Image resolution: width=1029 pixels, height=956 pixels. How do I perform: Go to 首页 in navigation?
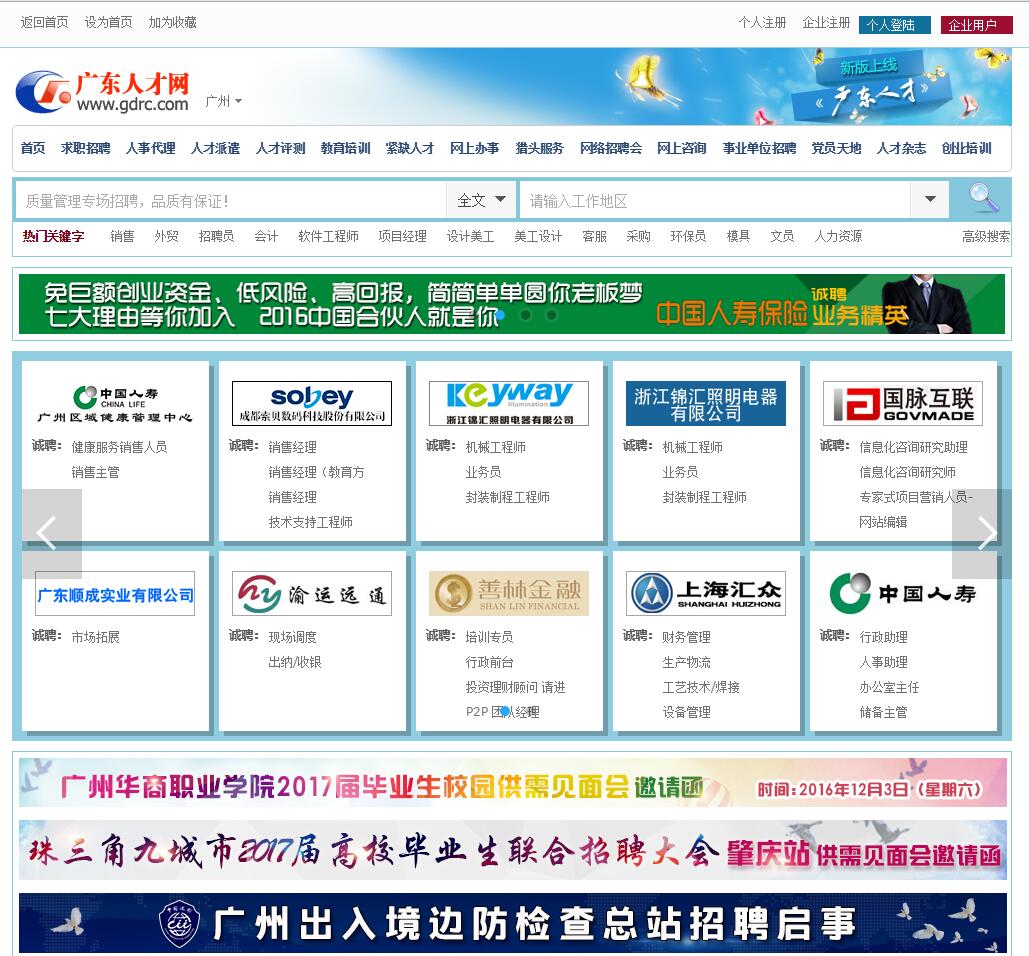click(x=33, y=148)
